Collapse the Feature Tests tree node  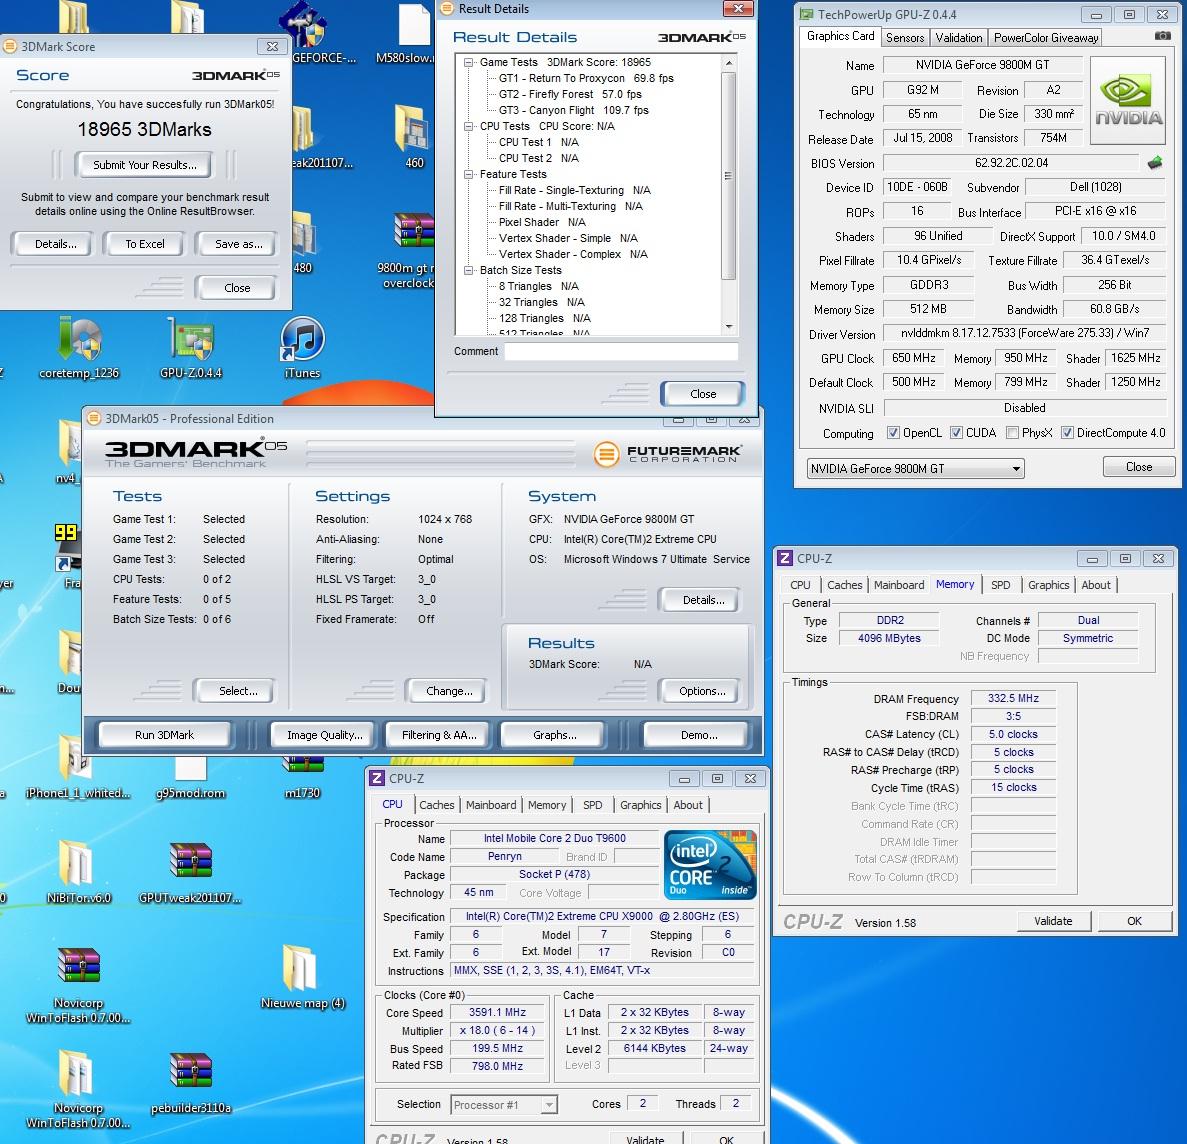coord(469,174)
